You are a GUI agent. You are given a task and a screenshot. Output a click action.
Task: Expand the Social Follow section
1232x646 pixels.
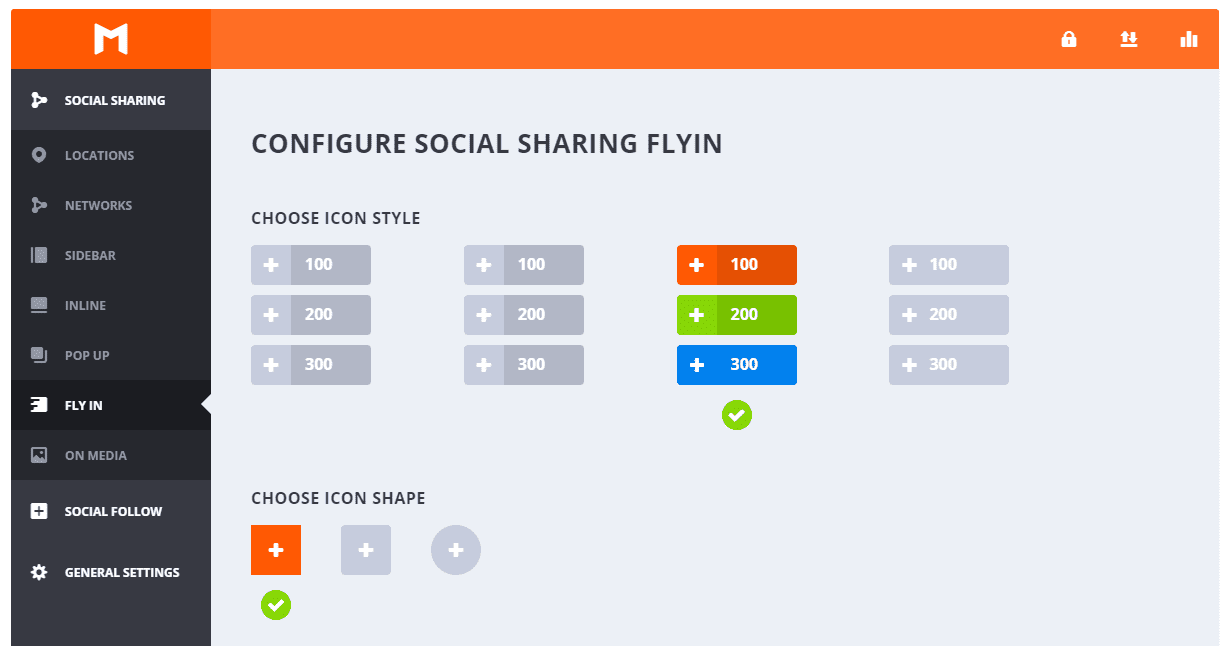[x=112, y=511]
